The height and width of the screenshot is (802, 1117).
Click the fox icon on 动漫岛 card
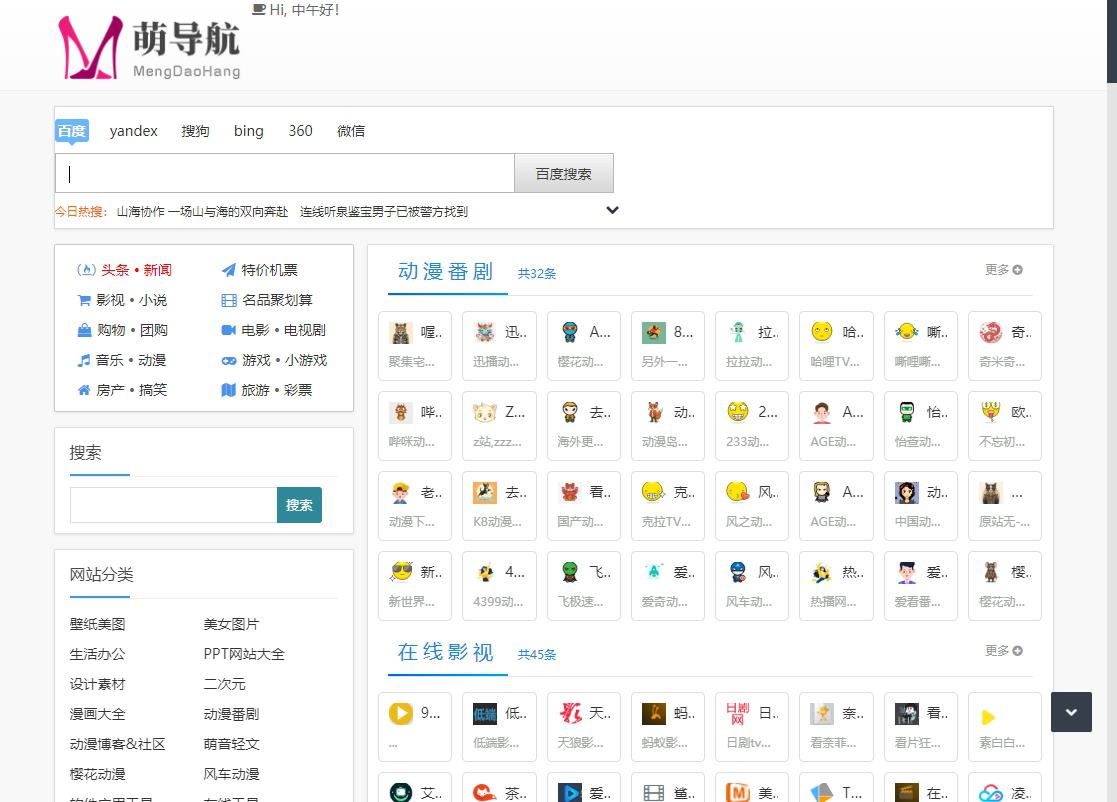point(653,412)
